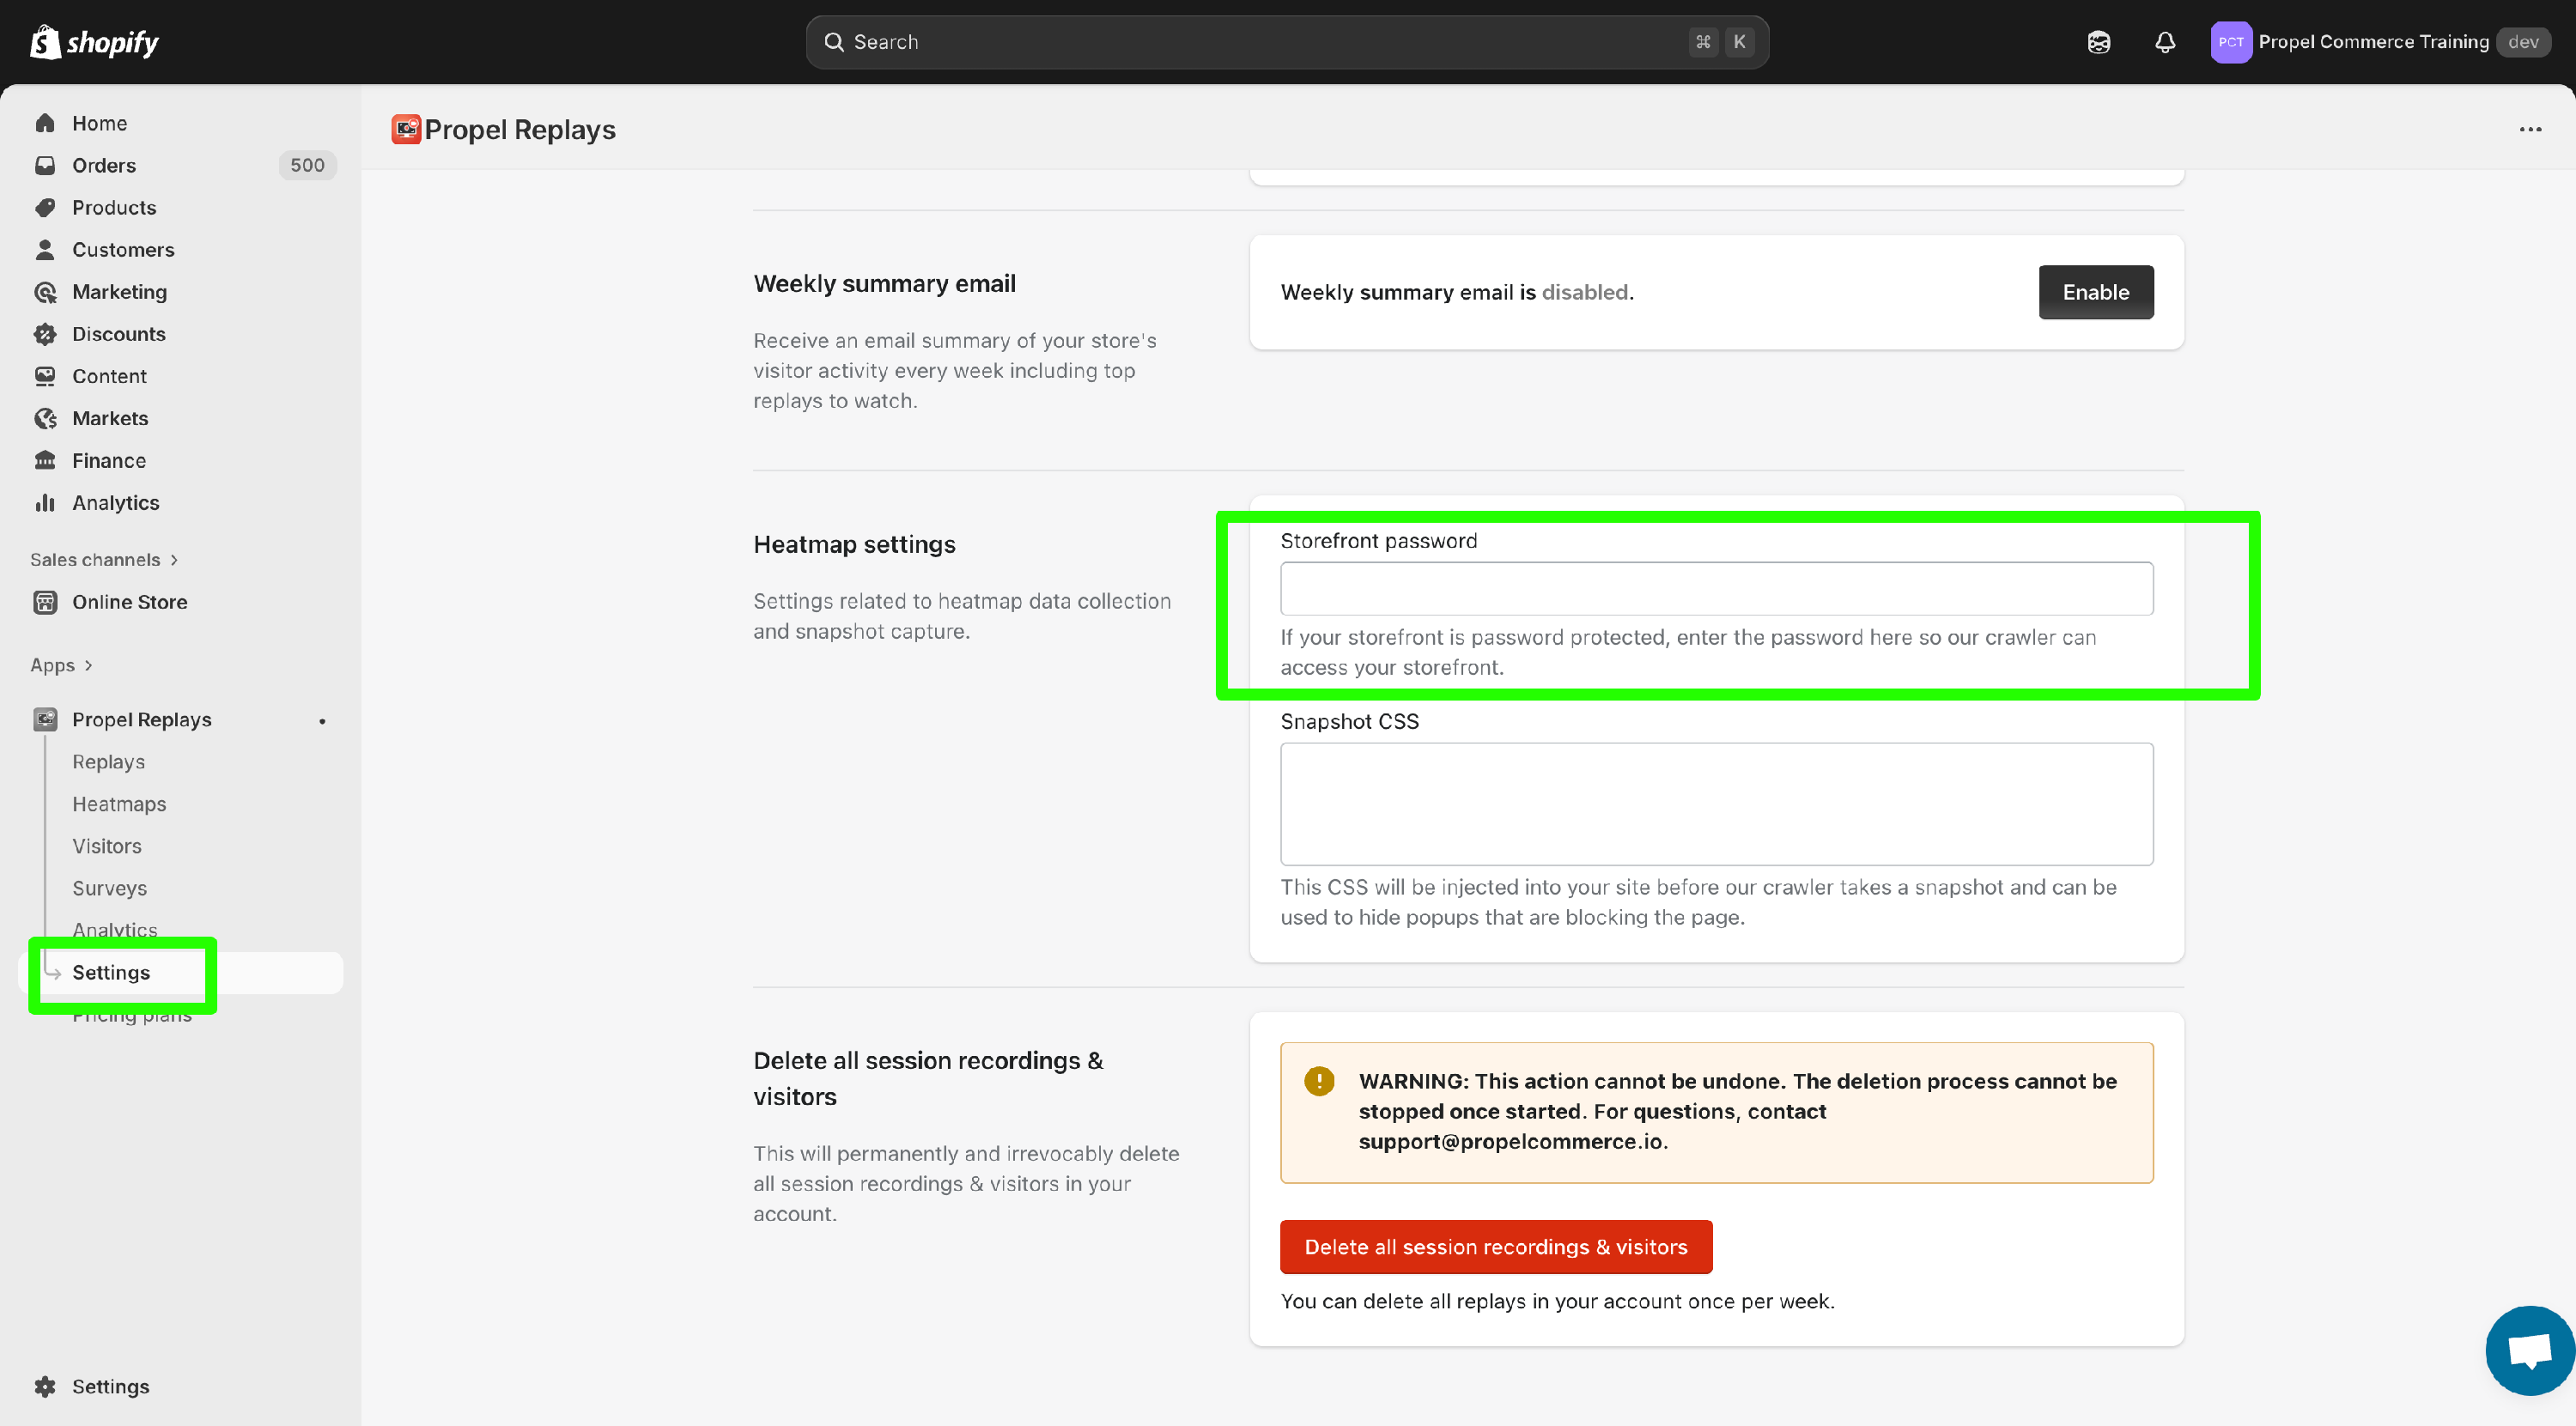Focus the Storefront password field

click(1716, 588)
